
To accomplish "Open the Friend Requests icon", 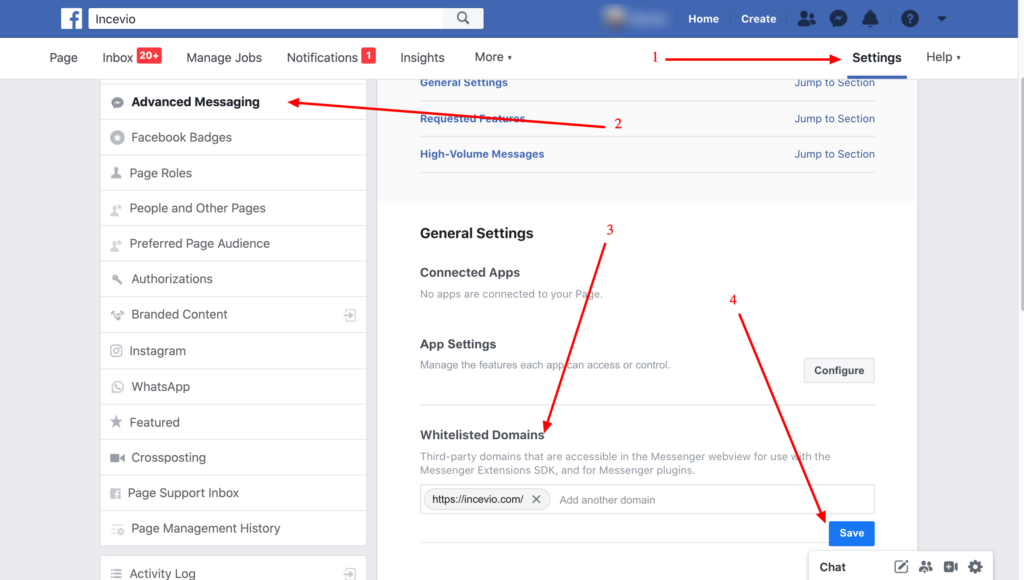I will [x=806, y=18].
